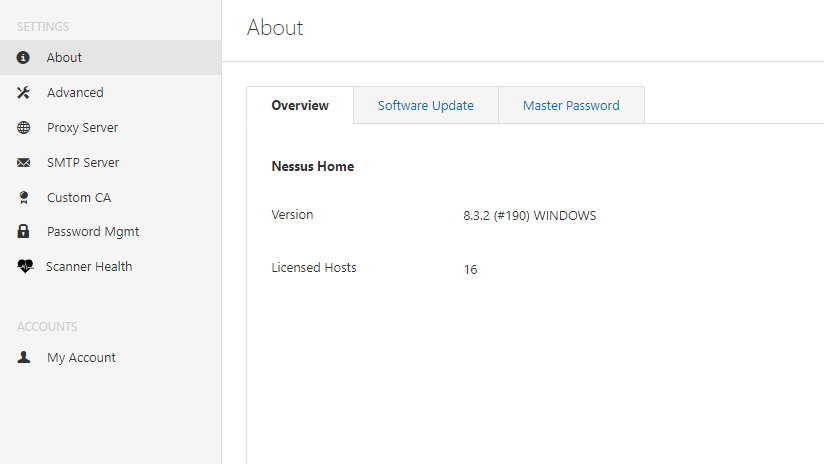
Task: Select the About label in the sidebar
Action: click(x=64, y=58)
